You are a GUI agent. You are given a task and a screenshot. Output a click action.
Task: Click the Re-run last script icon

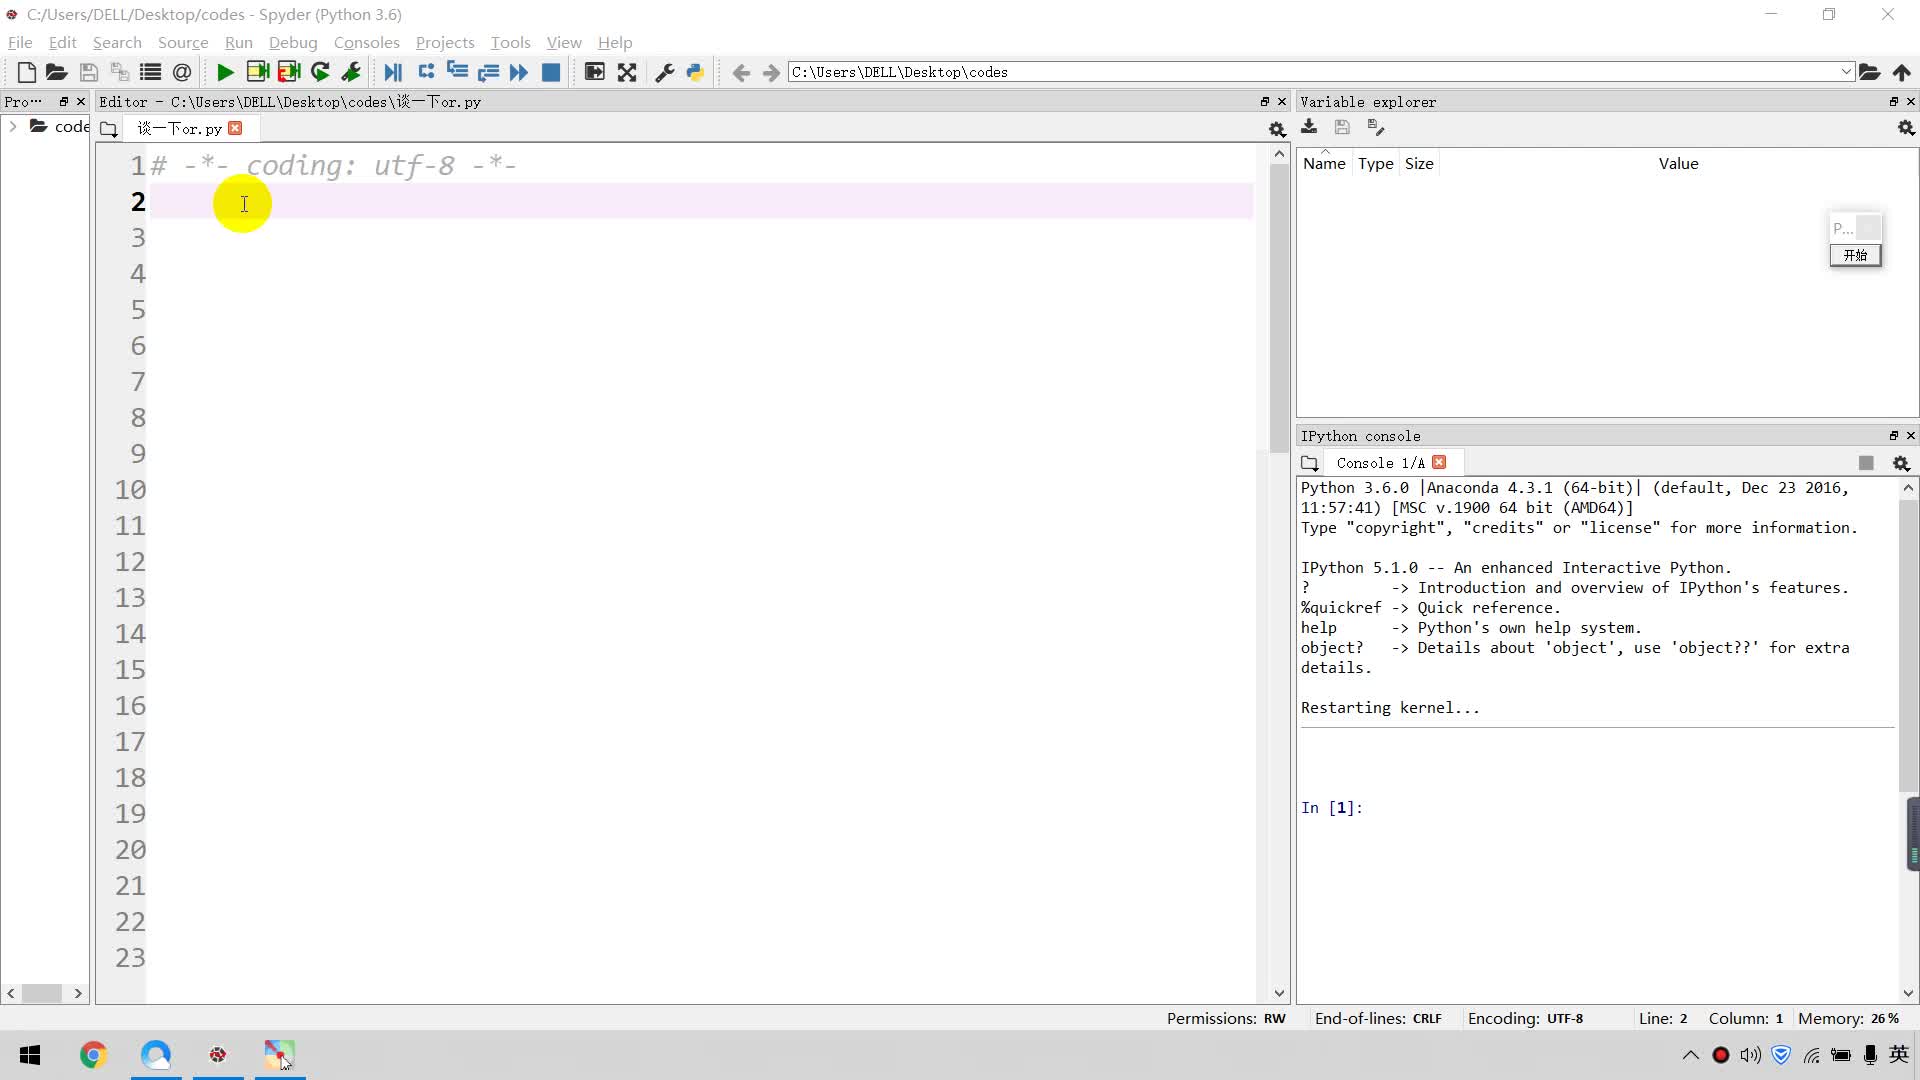point(320,72)
